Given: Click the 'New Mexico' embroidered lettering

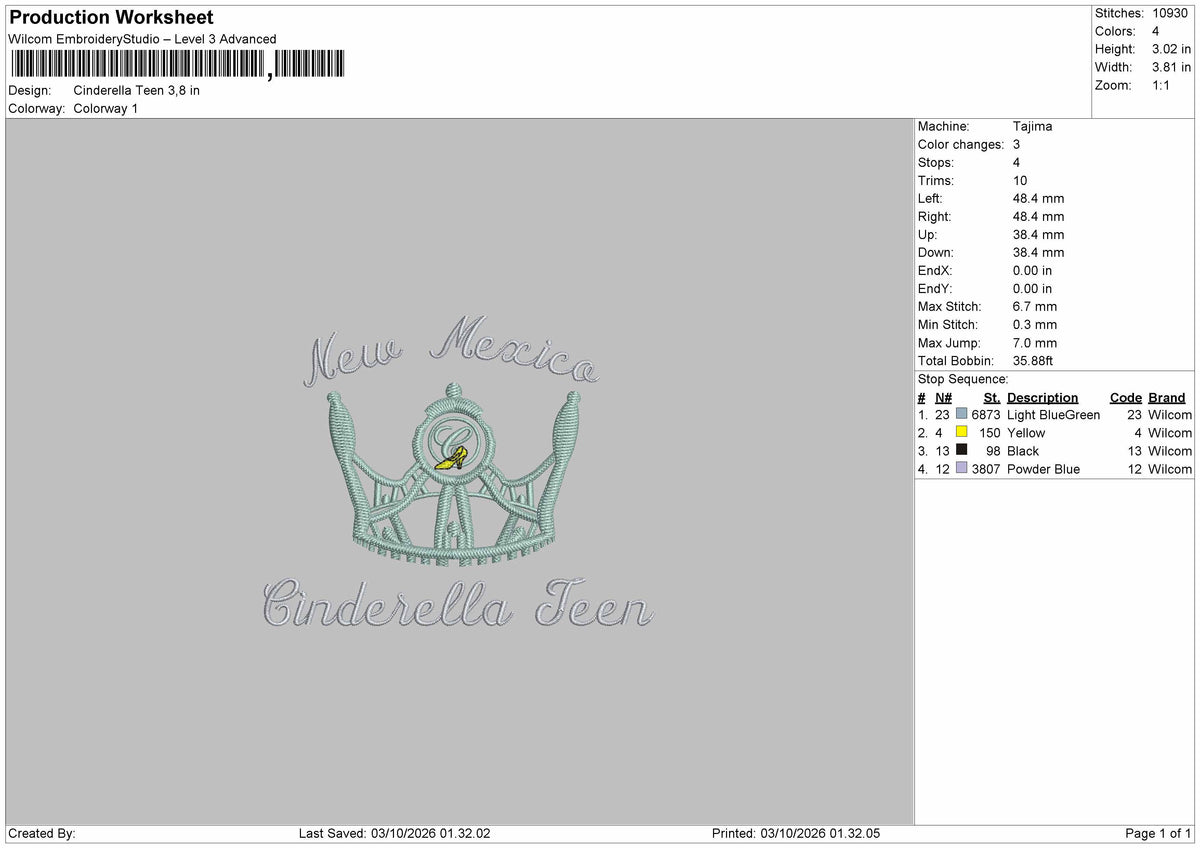Looking at the screenshot, I should pos(452,352).
